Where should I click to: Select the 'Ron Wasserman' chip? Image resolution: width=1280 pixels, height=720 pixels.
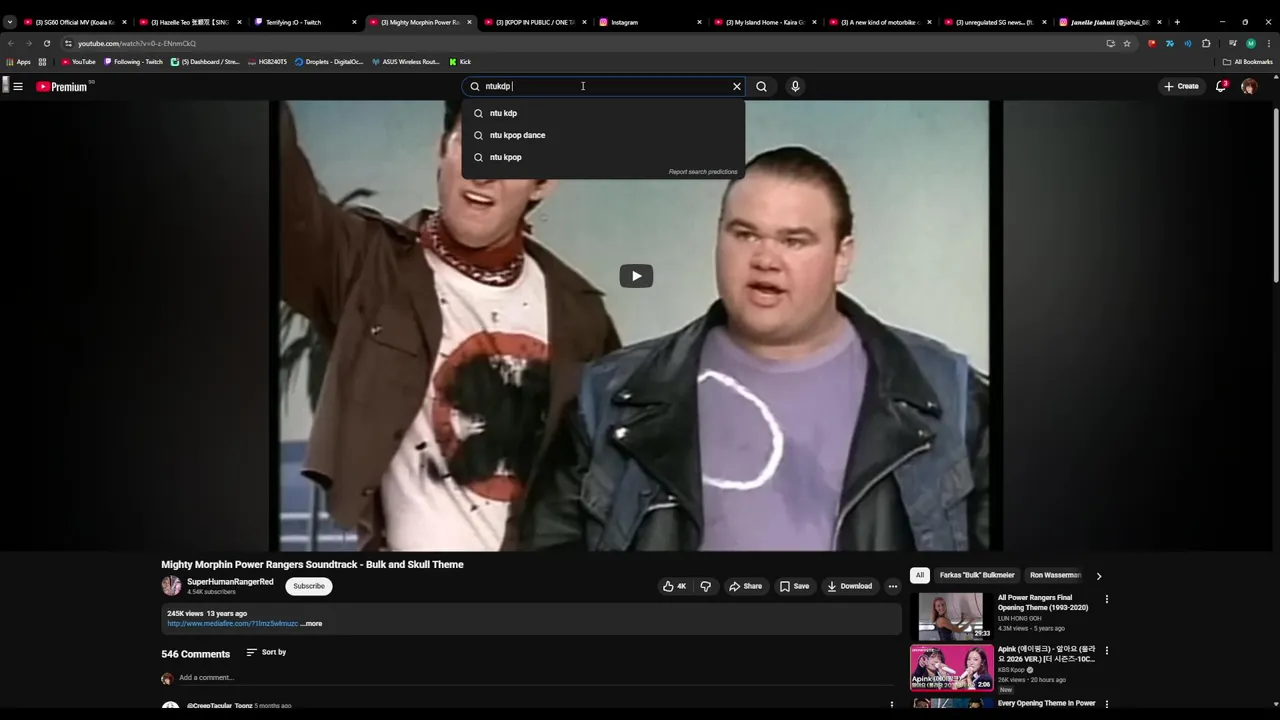[1055, 575]
